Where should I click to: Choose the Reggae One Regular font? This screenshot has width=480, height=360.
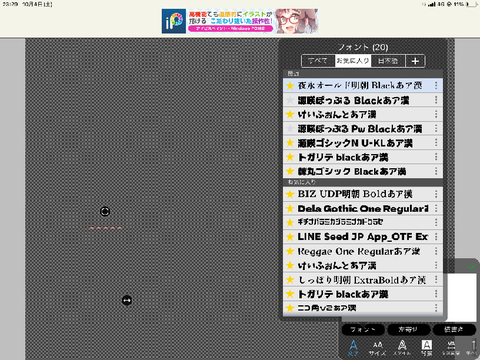click(x=363, y=251)
